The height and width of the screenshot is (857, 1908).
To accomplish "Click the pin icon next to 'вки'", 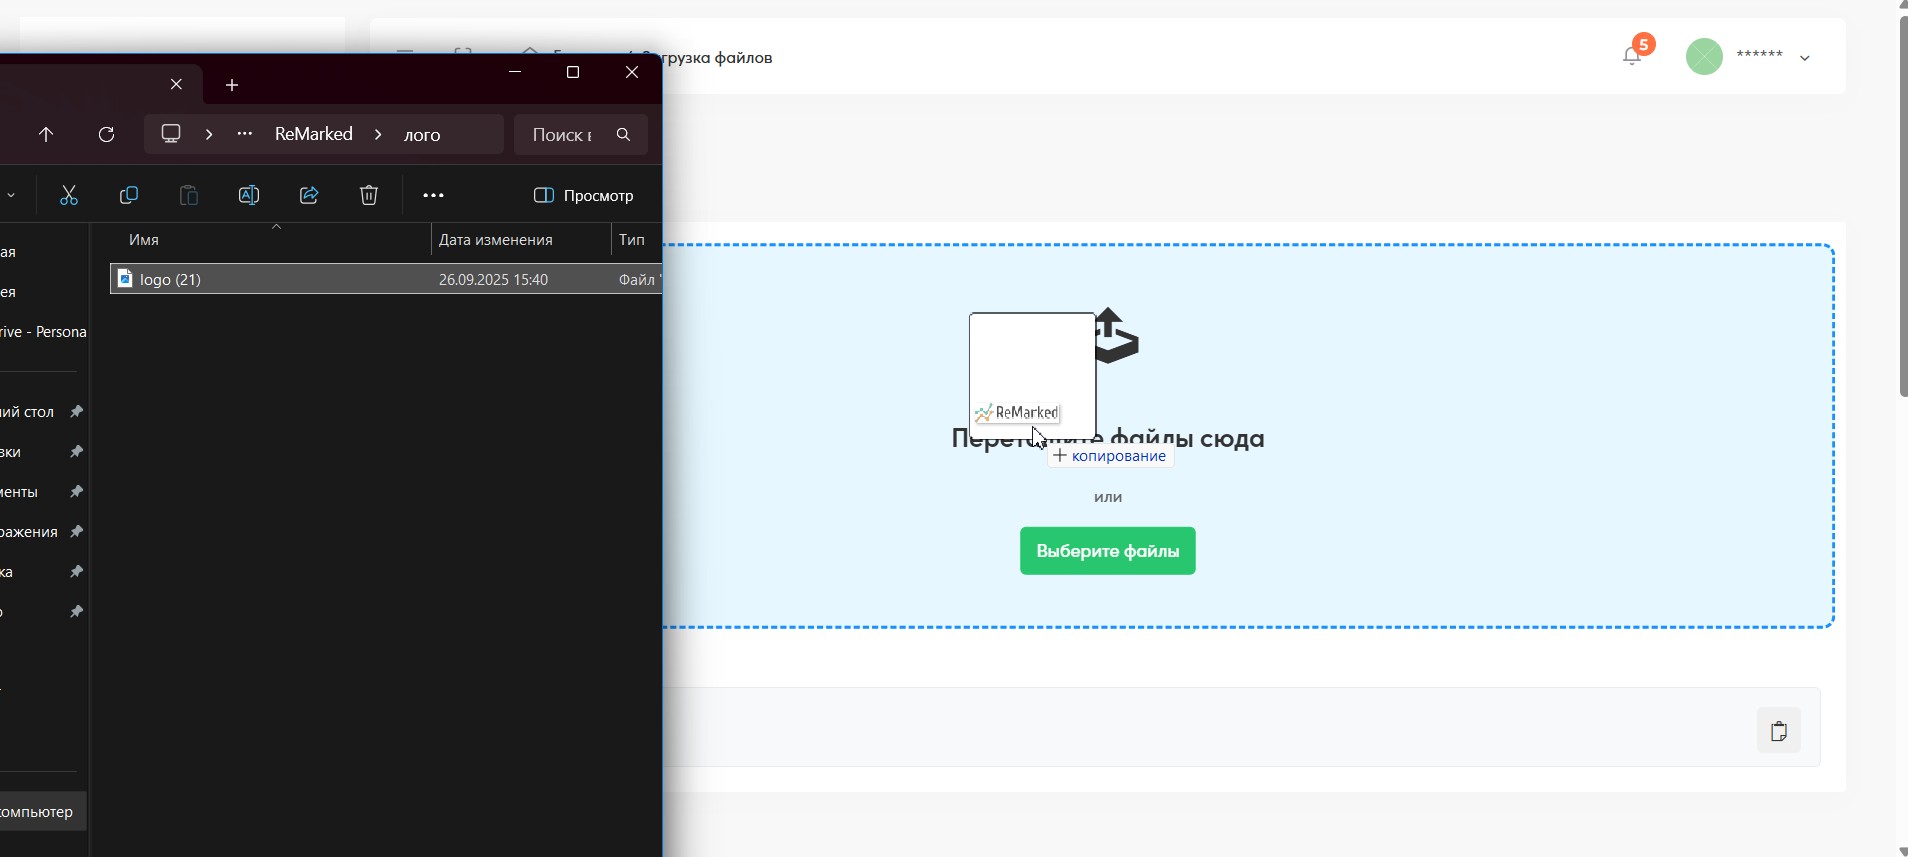I will [x=76, y=452].
